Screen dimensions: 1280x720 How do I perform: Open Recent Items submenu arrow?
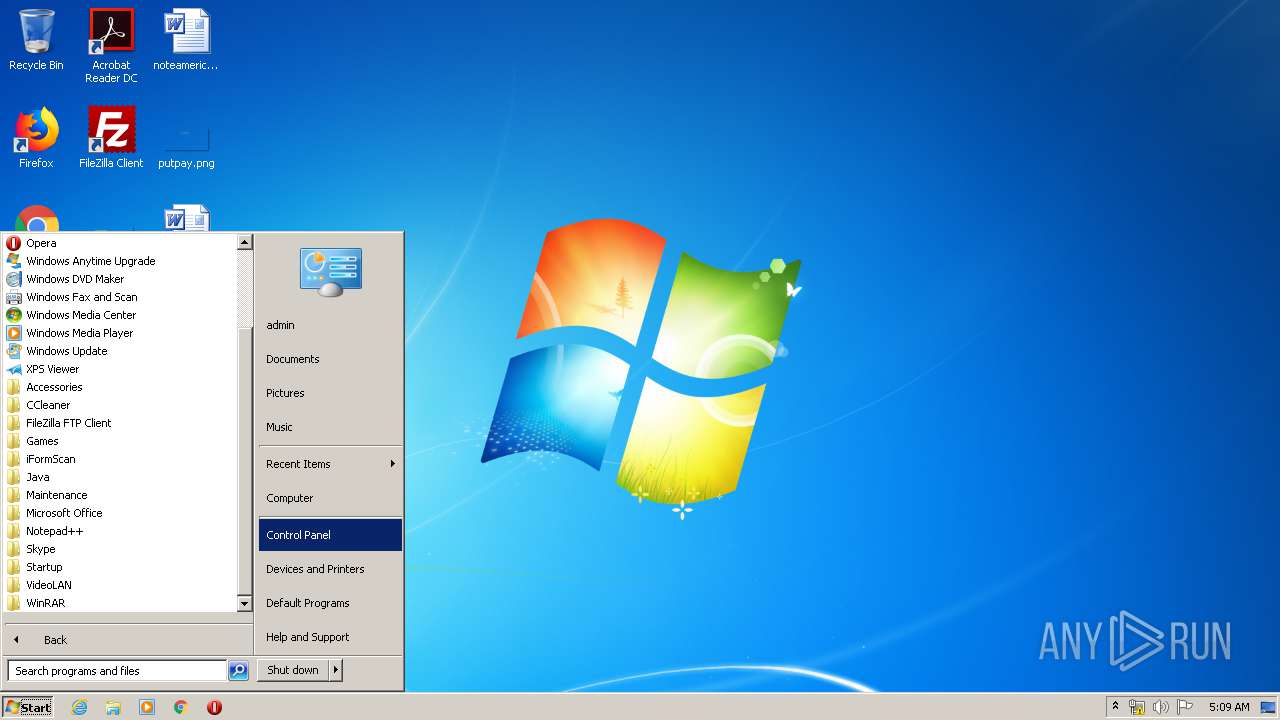point(392,464)
